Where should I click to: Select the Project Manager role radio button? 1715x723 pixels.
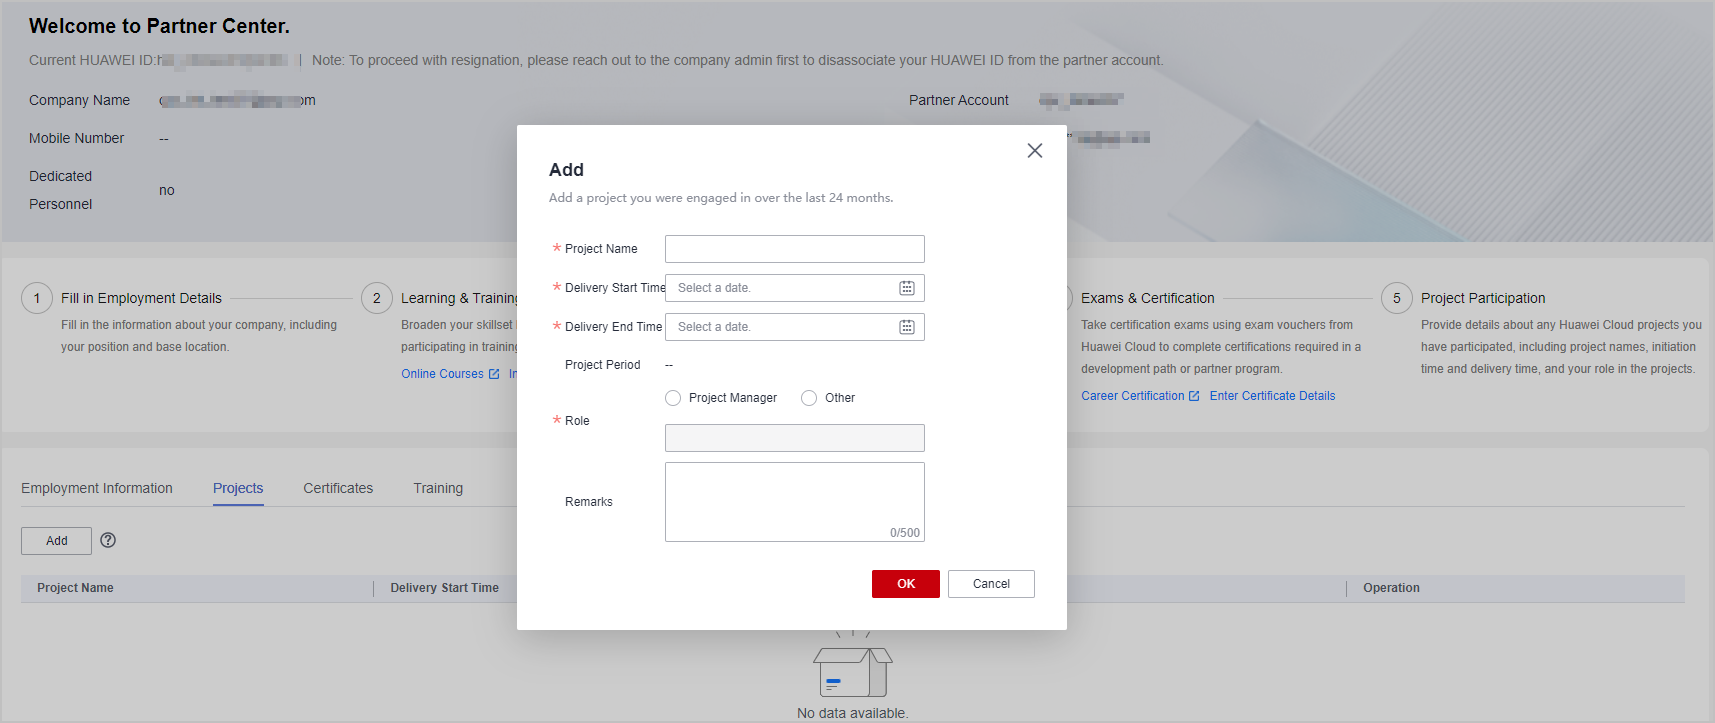click(673, 398)
